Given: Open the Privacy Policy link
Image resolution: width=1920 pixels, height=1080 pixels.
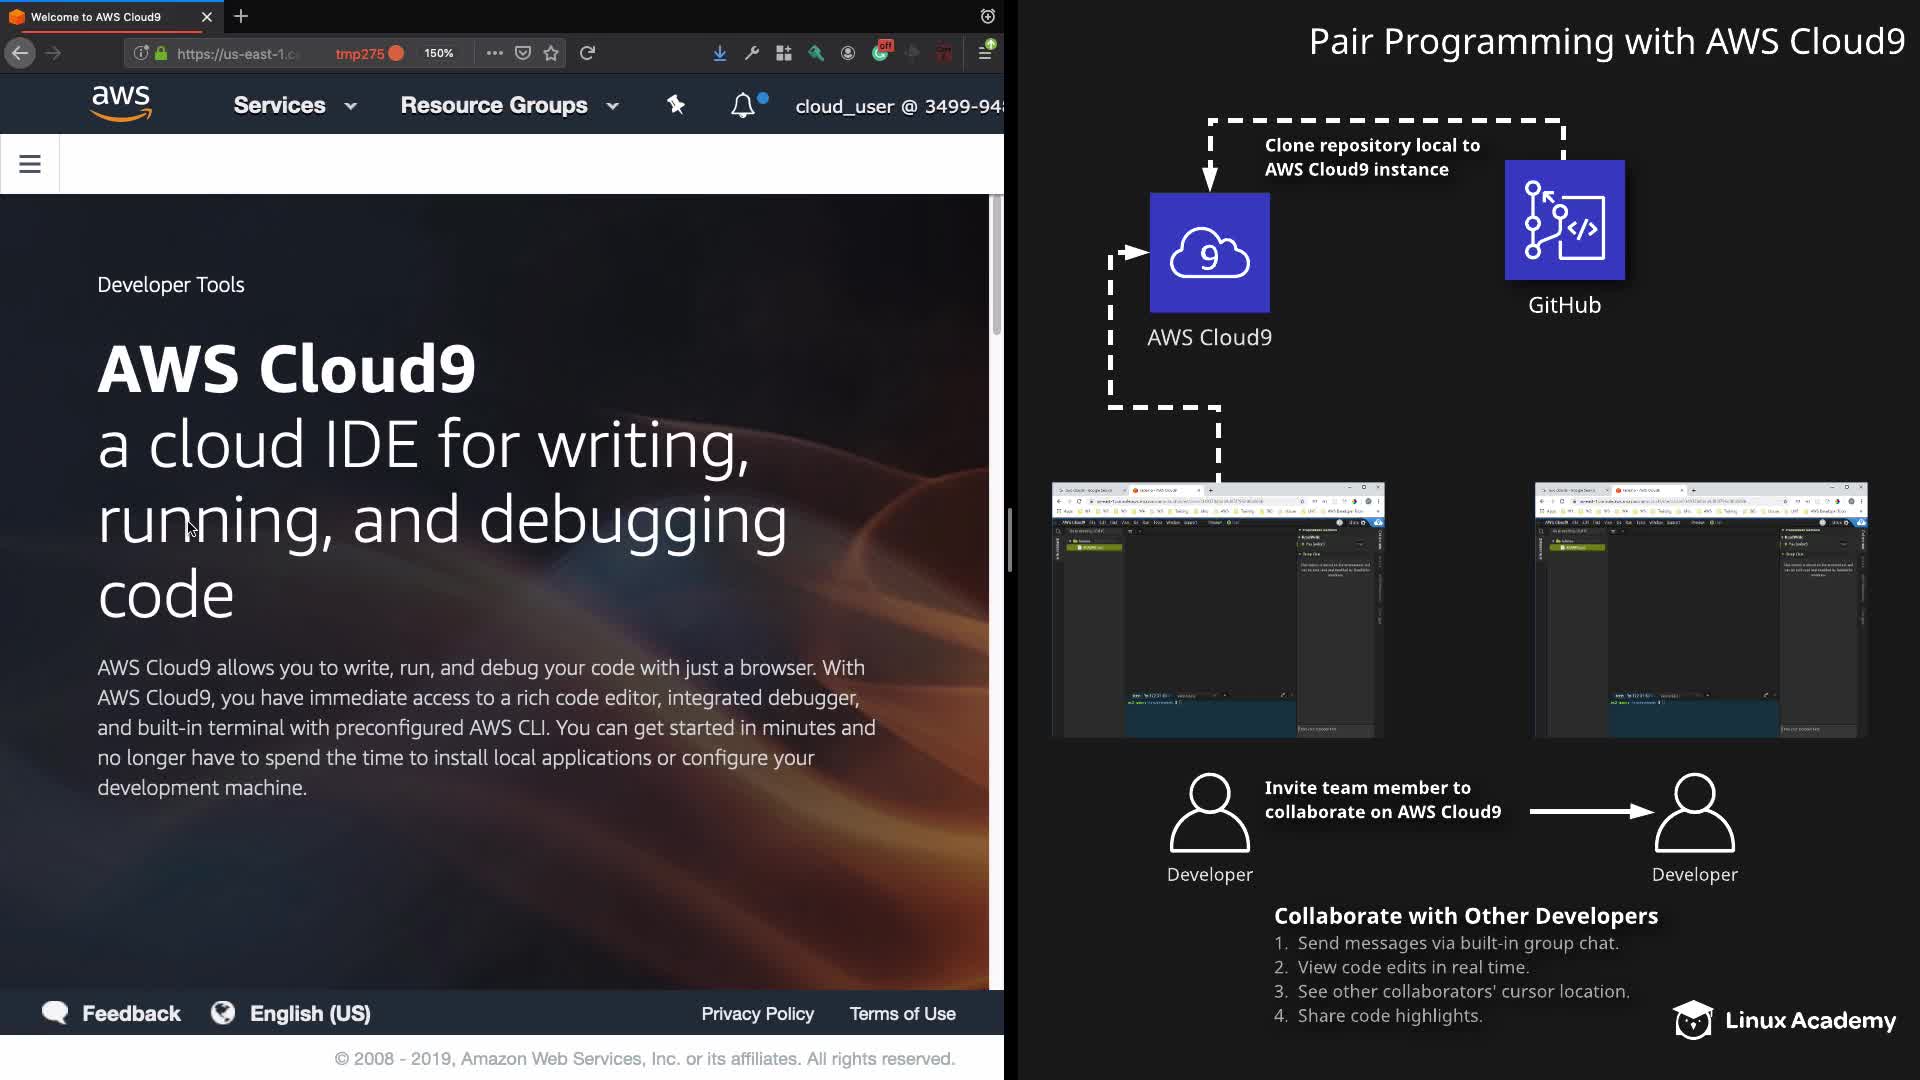Looking at the screenshot, I should pyautogui.click(x=757, y=1013).
